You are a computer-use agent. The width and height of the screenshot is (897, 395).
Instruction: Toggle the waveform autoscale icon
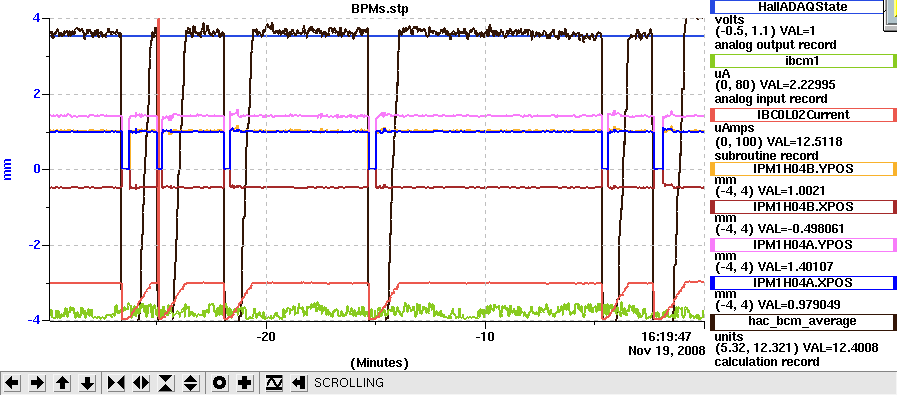tap(274, 383)
